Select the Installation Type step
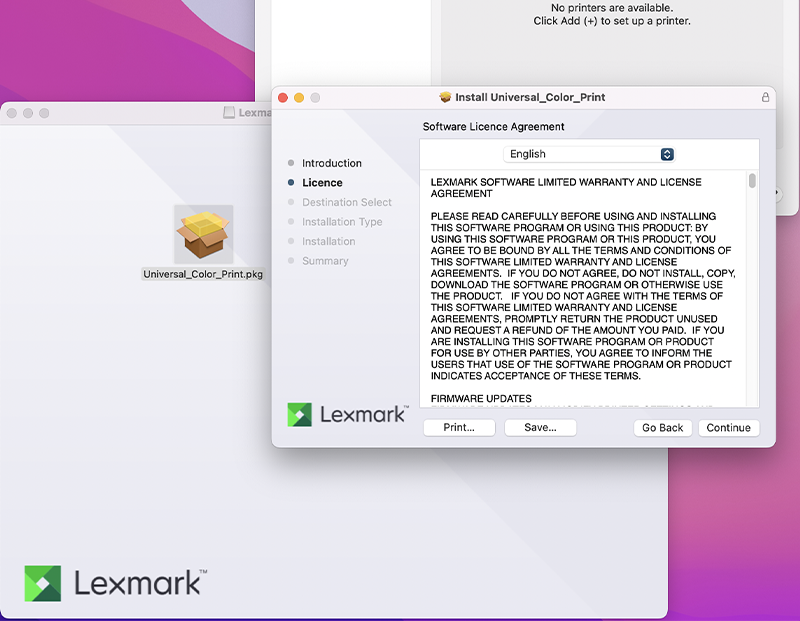Screen dimensions: 800x621 pos(342,222)
